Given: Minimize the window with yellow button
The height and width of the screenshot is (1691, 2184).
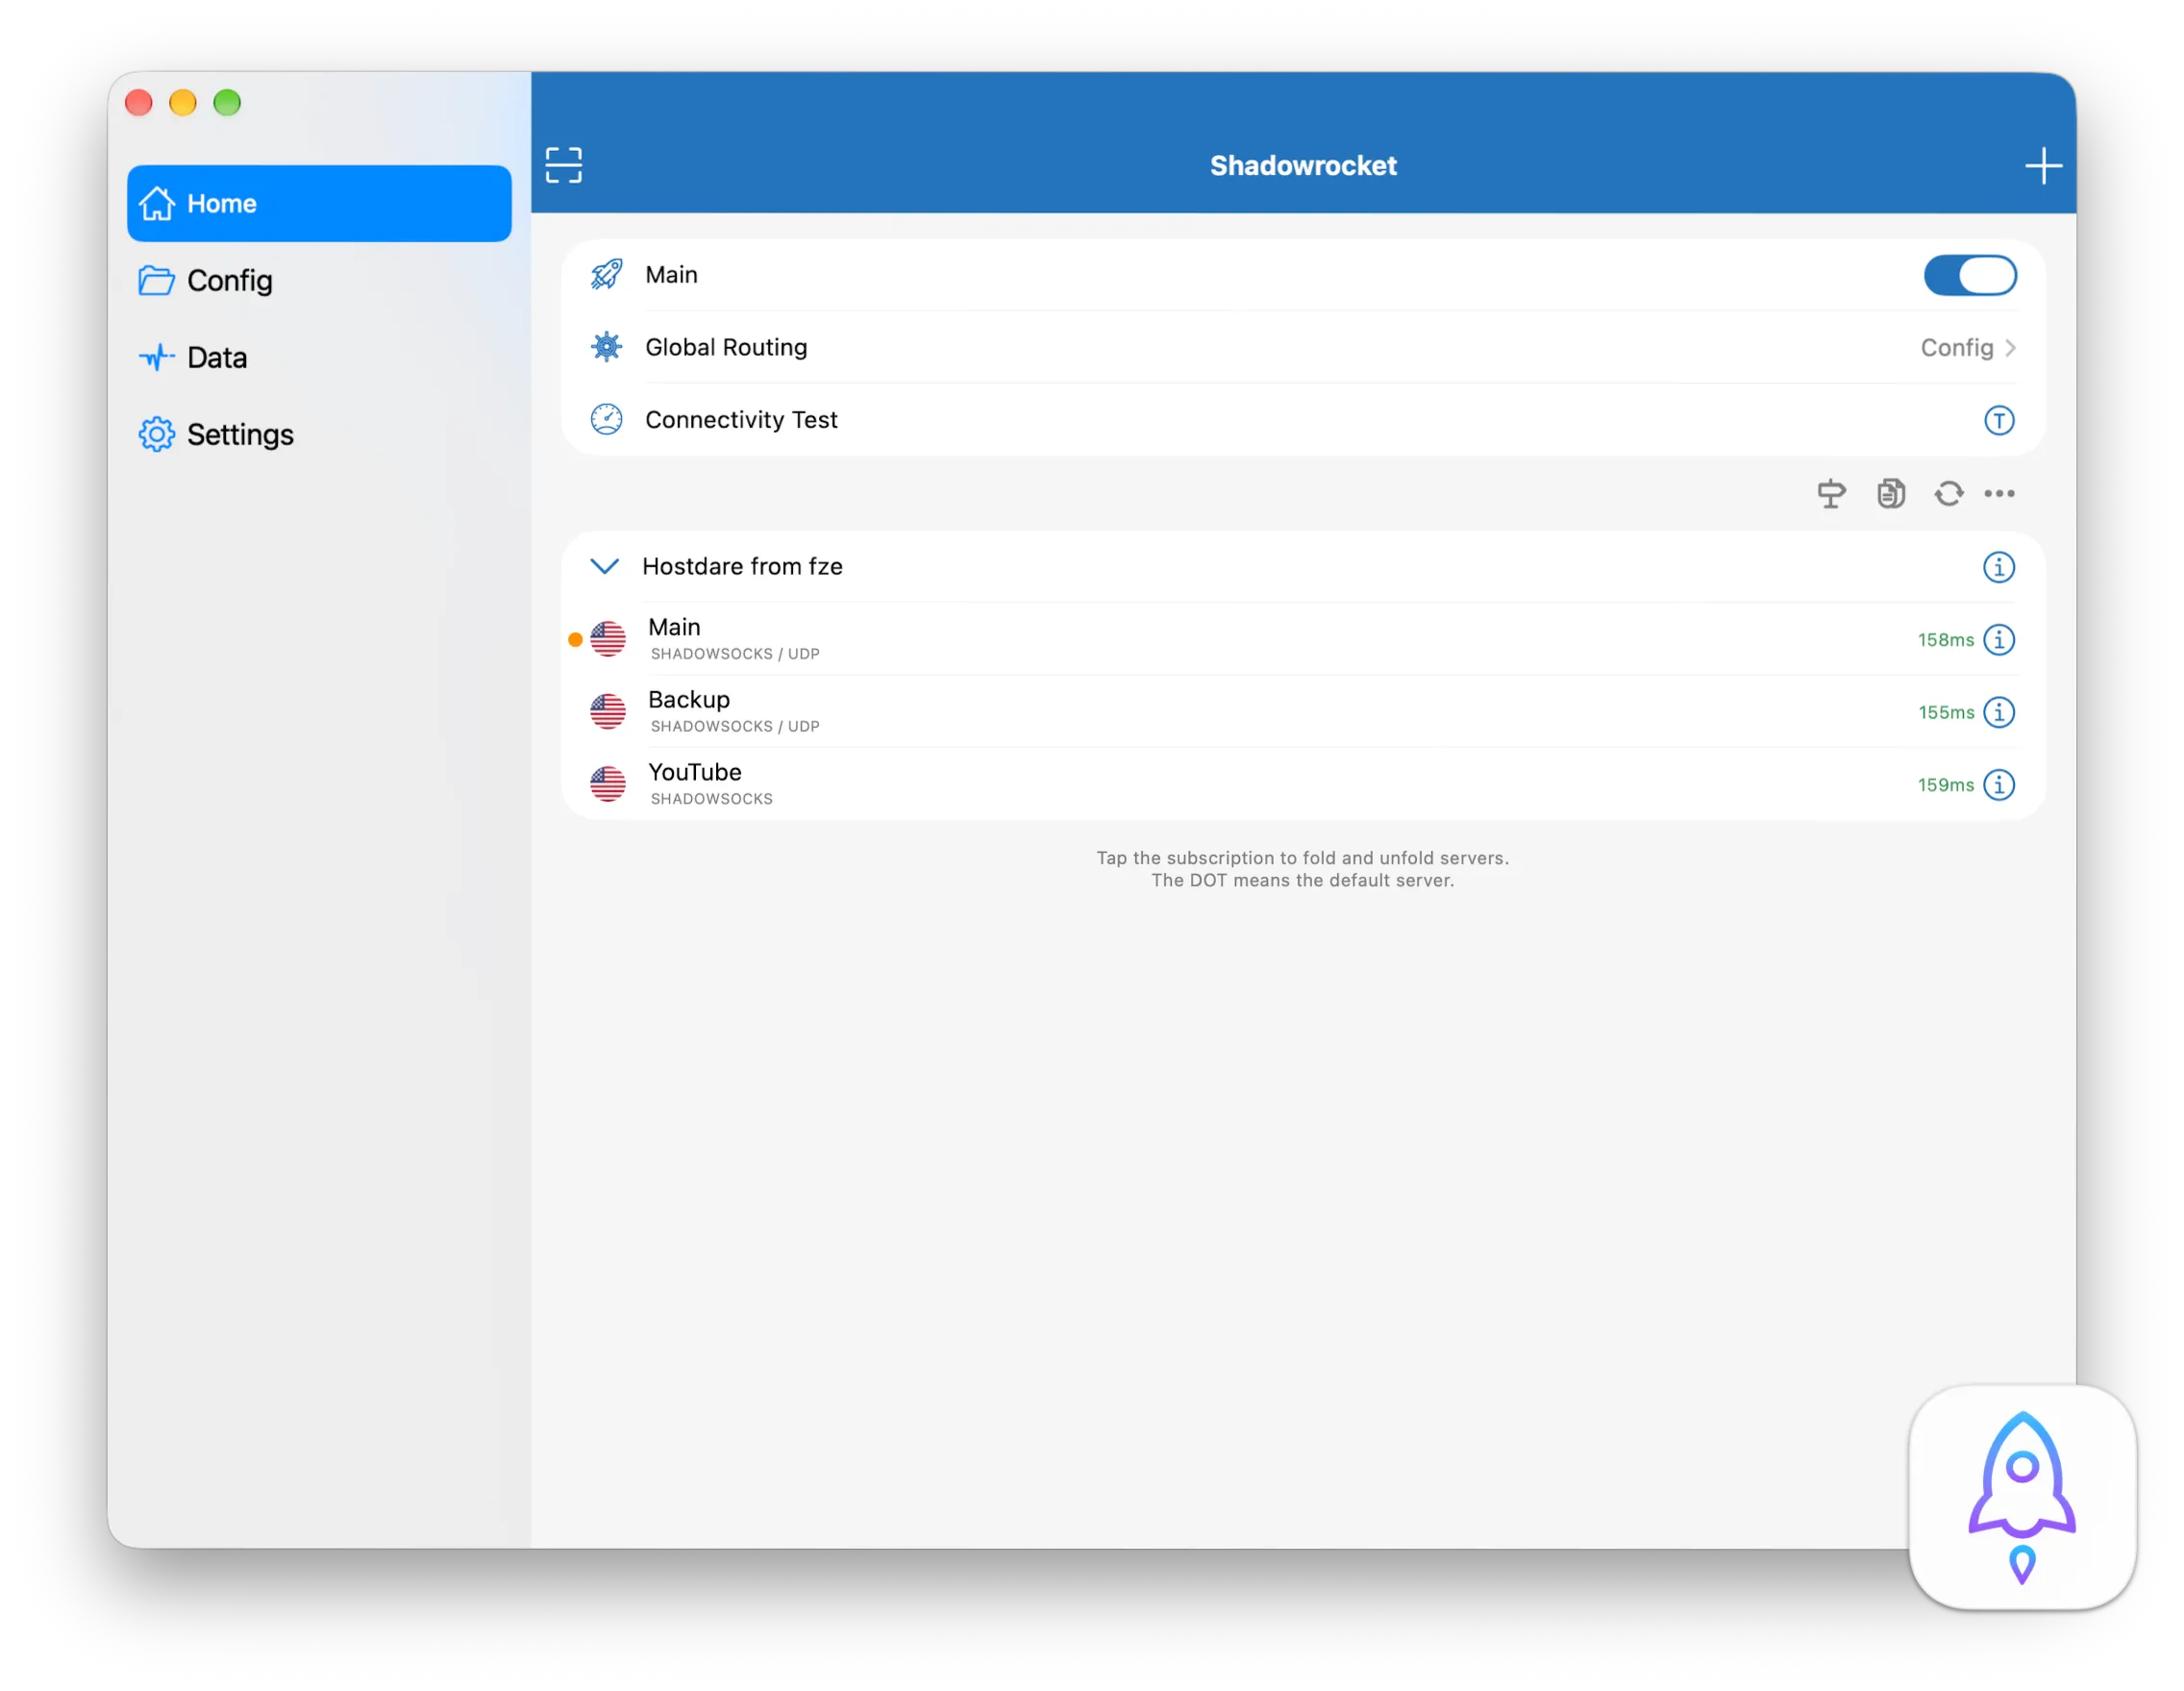Looking at the screenshot, I should pos(183,102).
